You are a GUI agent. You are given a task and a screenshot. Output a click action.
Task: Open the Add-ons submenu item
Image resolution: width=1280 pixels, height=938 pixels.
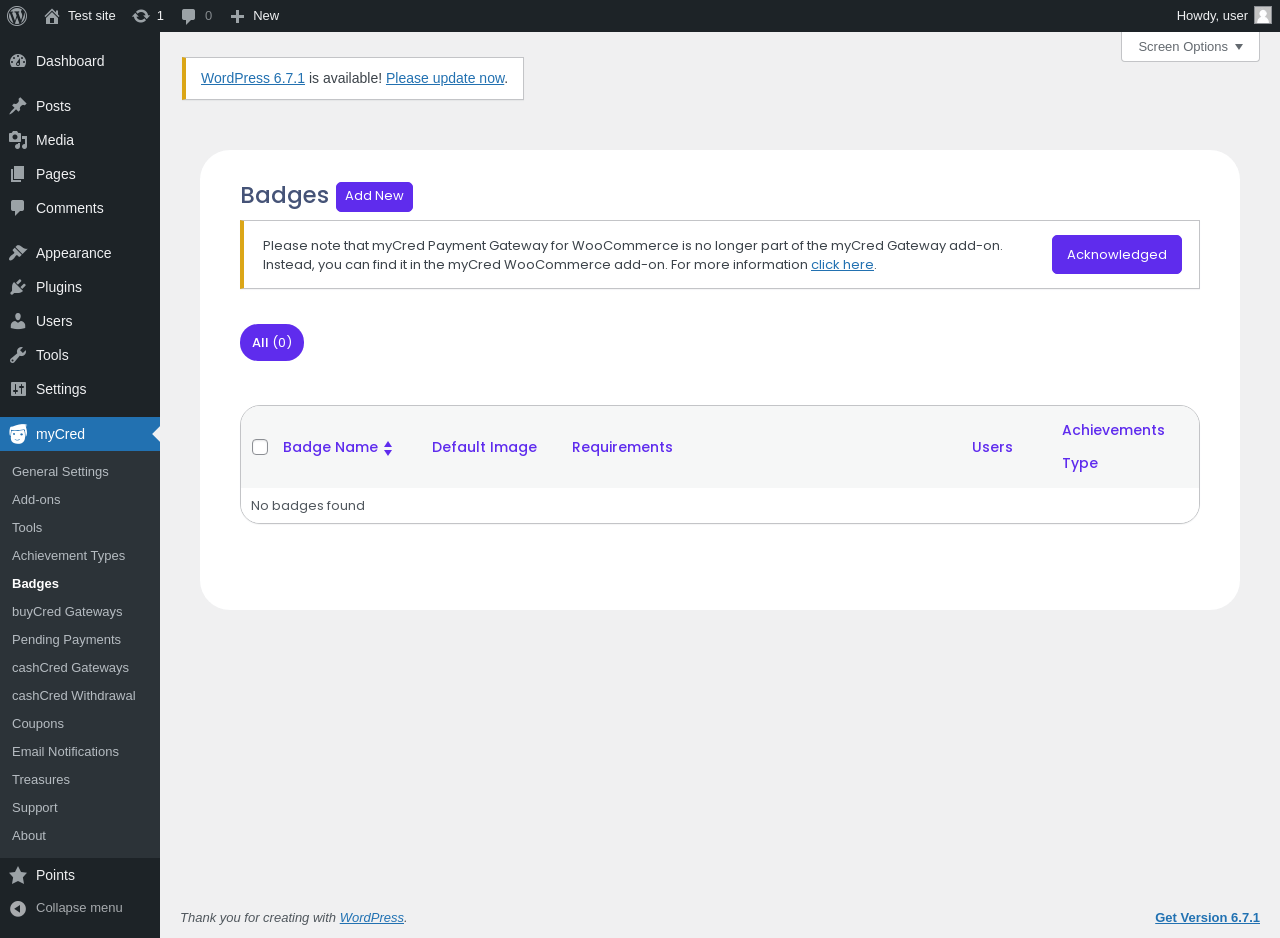coord(36,499)
